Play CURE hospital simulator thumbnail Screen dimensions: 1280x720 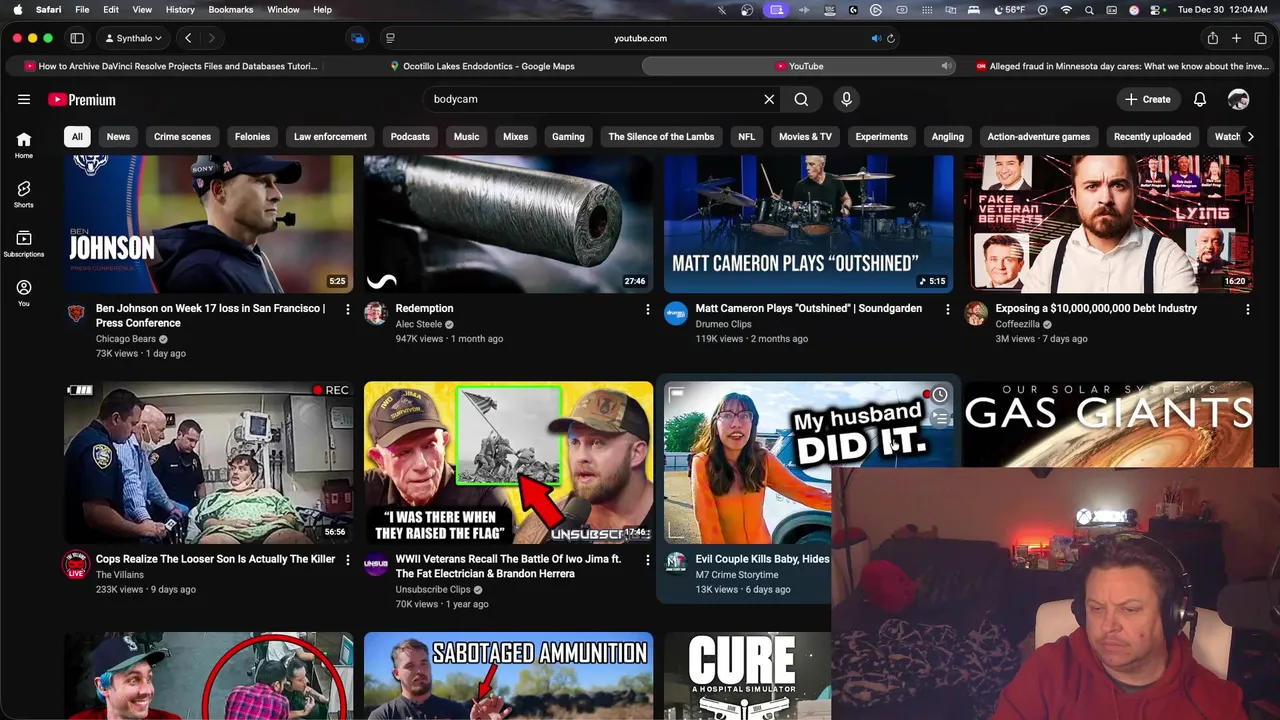tap(747, 676)
